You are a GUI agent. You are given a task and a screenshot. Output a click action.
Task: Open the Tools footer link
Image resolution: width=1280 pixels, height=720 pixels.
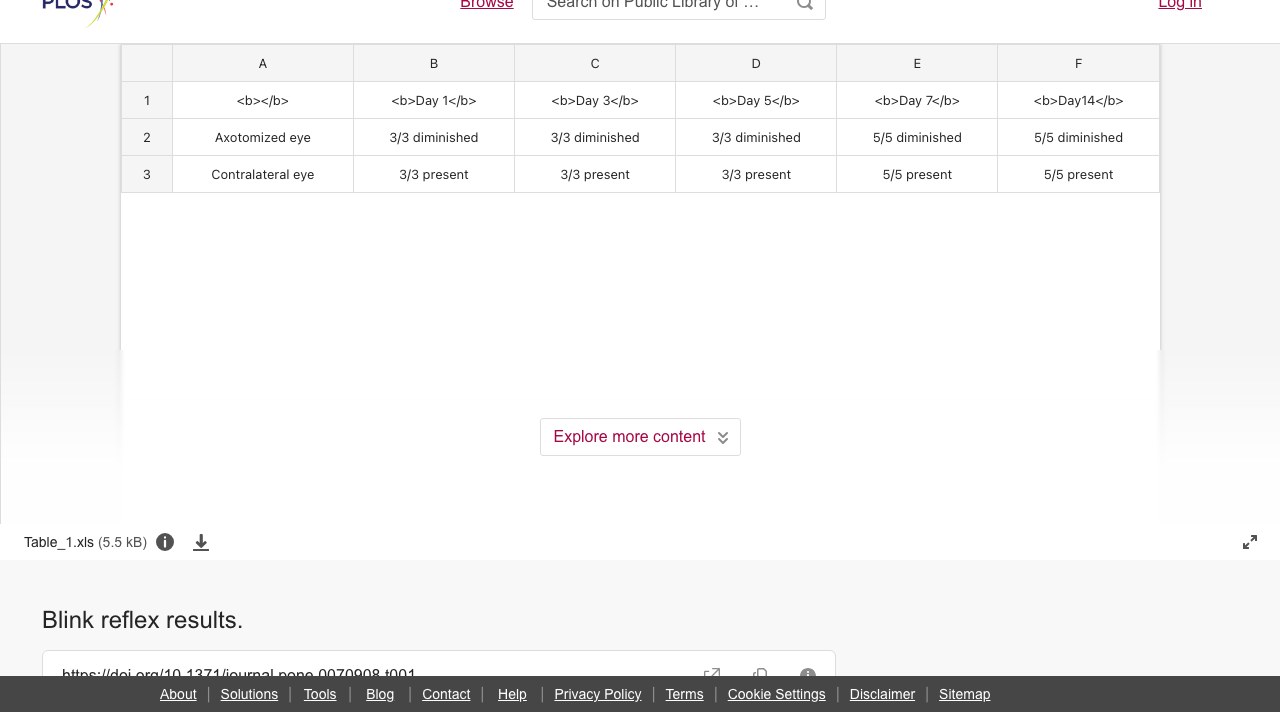(320, 694)
